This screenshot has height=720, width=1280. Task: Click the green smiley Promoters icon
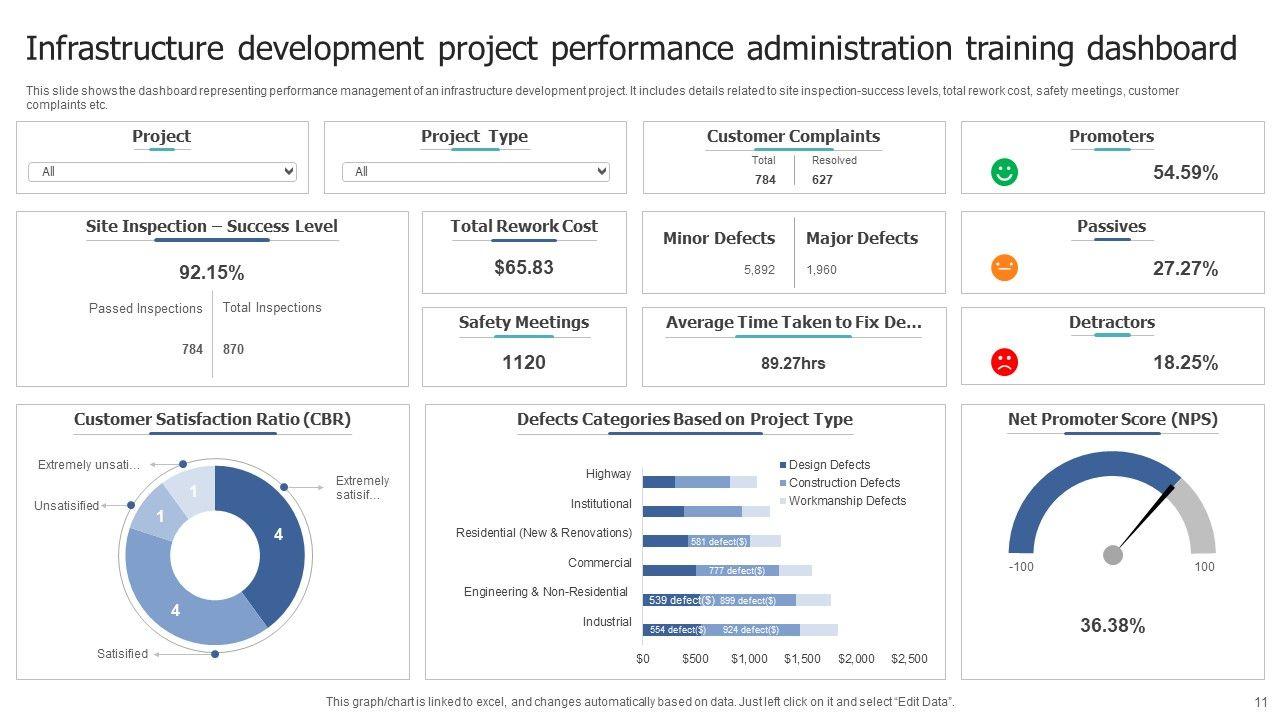(x=1004, y=172)
